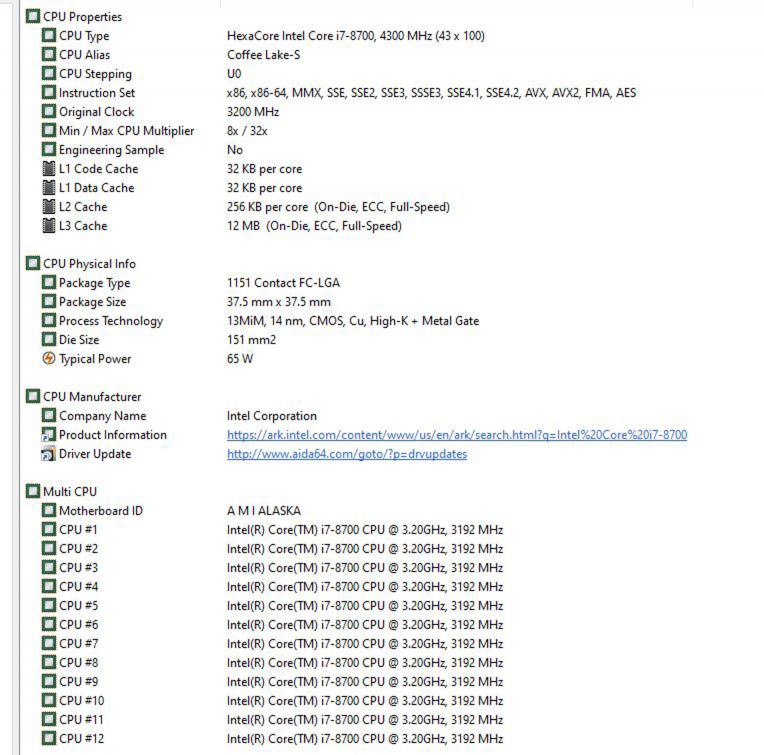Click the CPU Physical Info section icon
The height and width of the screenshot is (755, 764).
tap(33, 264)
